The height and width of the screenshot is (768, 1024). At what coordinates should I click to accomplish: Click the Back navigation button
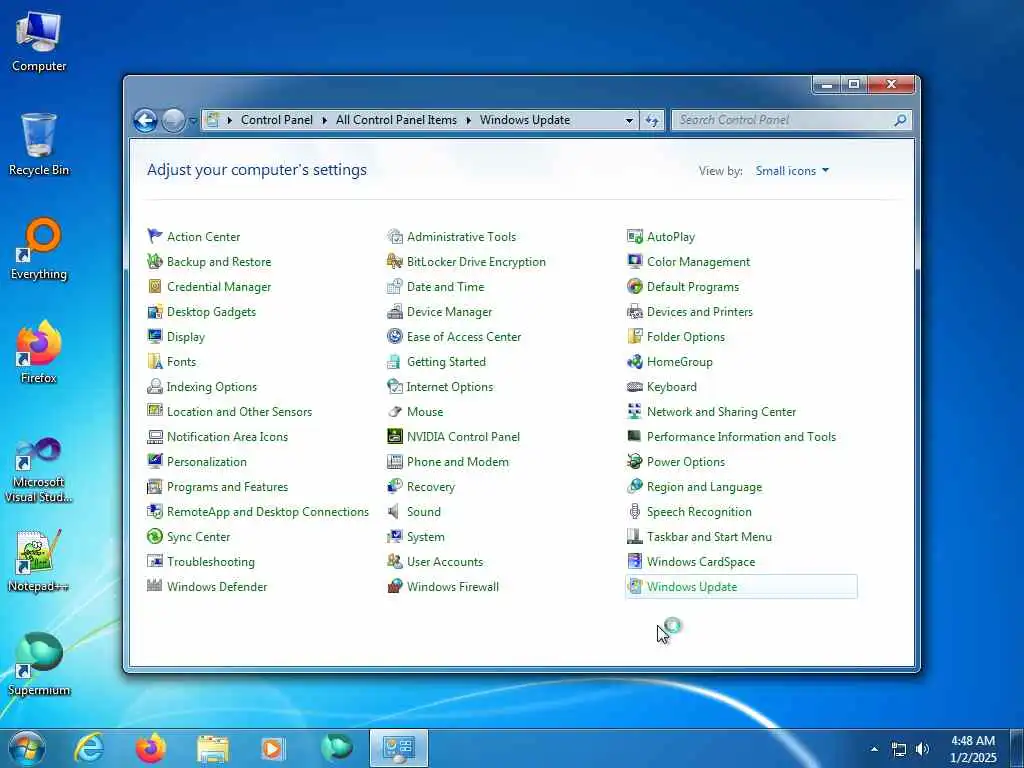[x=145, y=120]
